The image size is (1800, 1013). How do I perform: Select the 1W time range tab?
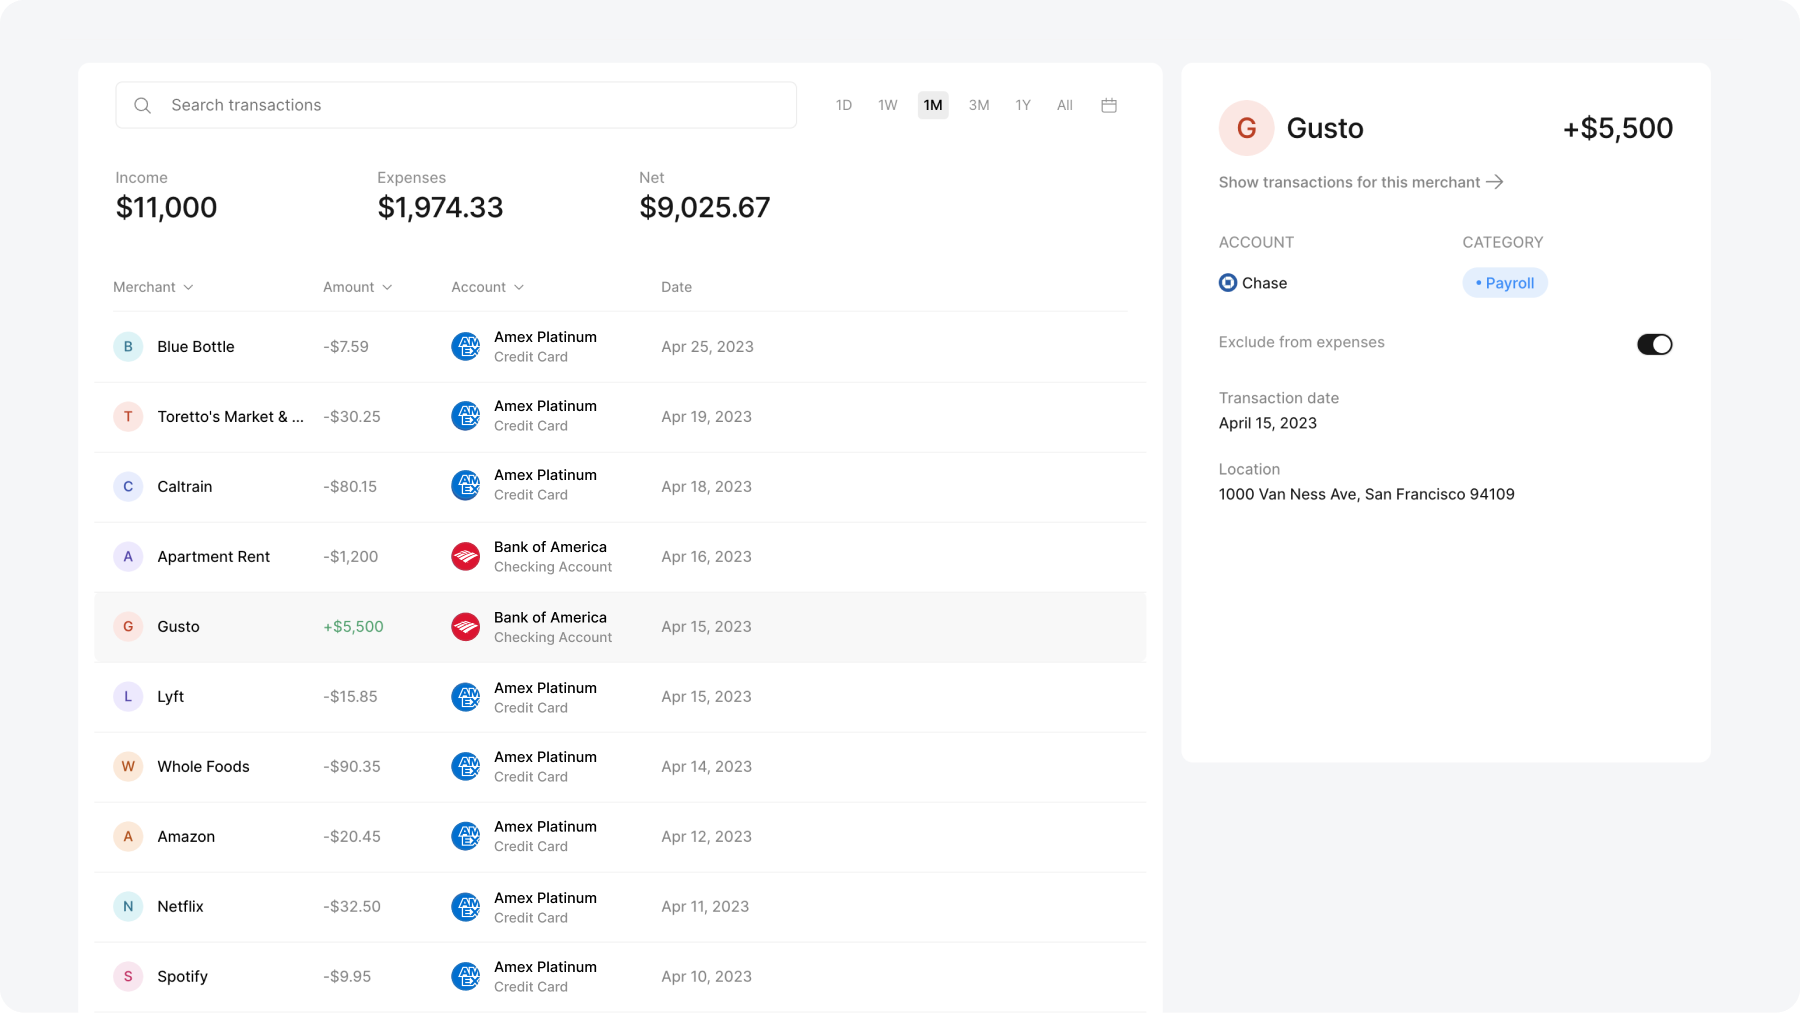[x=888, y=105]
